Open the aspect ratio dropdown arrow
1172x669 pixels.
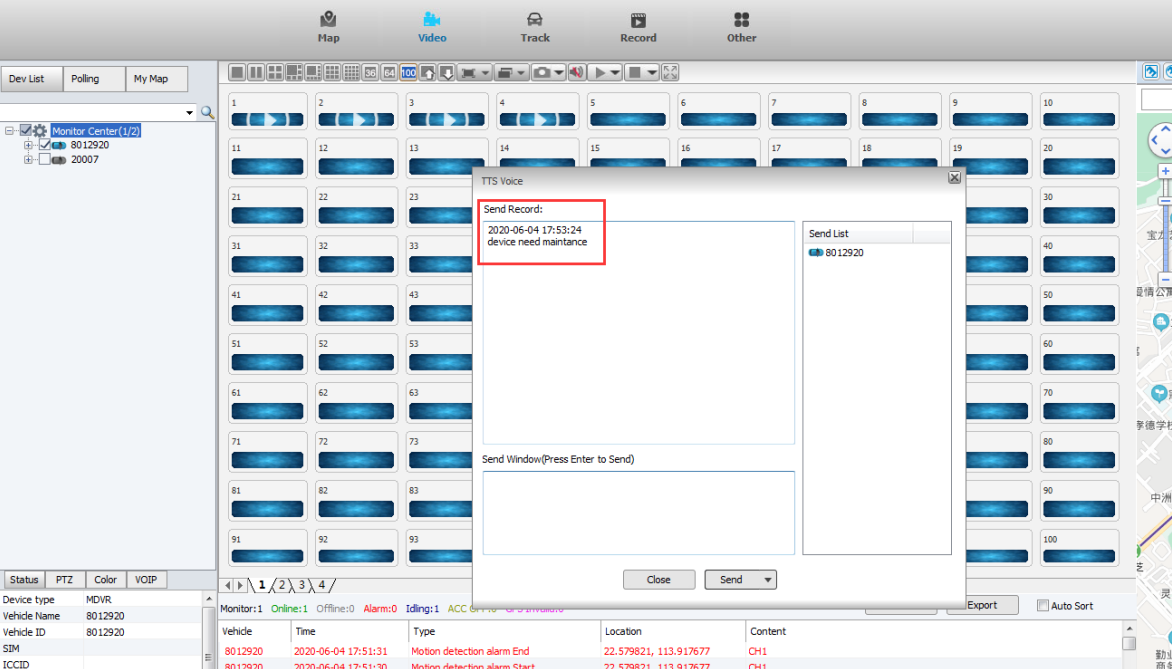pos(486,73)
